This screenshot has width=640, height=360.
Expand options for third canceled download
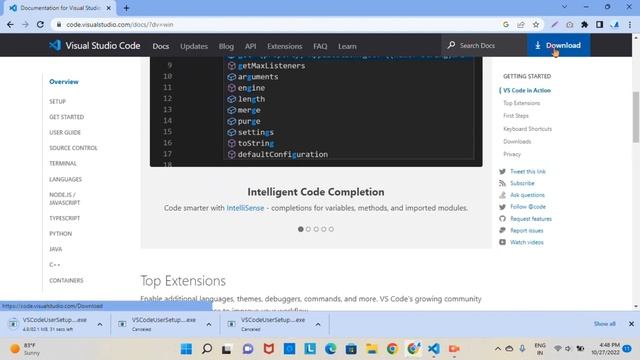click(x=318, y=324)
